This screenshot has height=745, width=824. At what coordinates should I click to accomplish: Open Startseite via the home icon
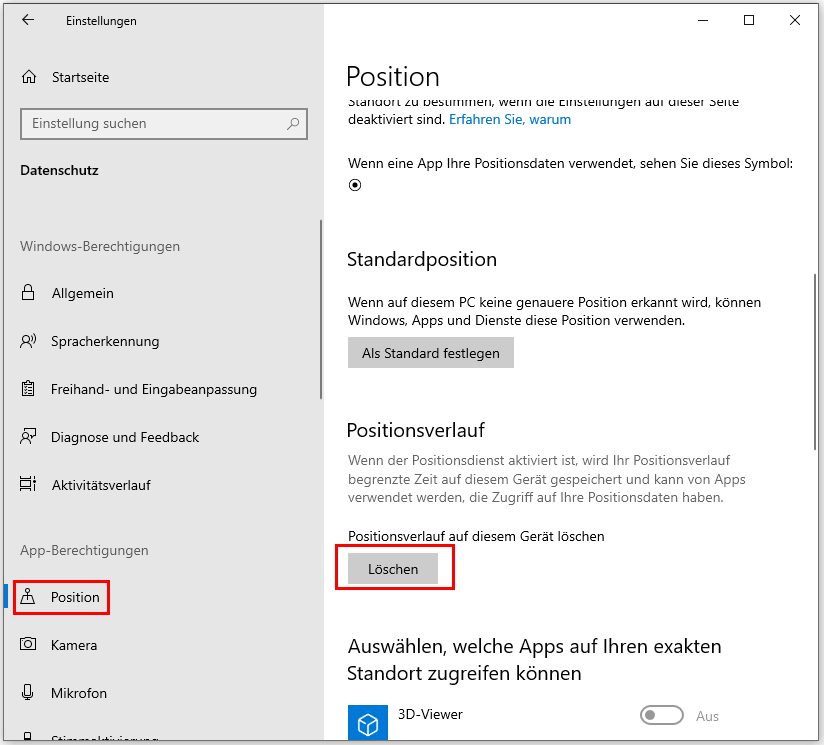pos(29,77)
